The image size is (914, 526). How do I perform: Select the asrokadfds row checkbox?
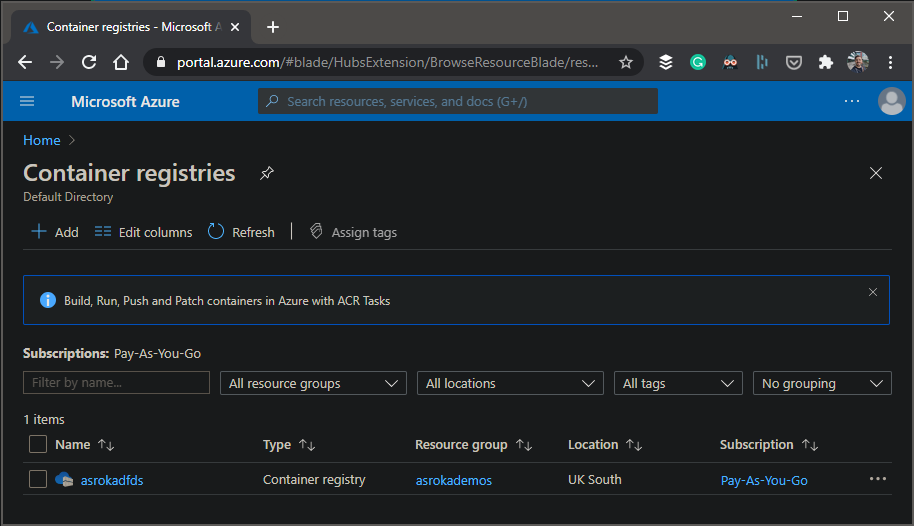[x=38, y=480]
